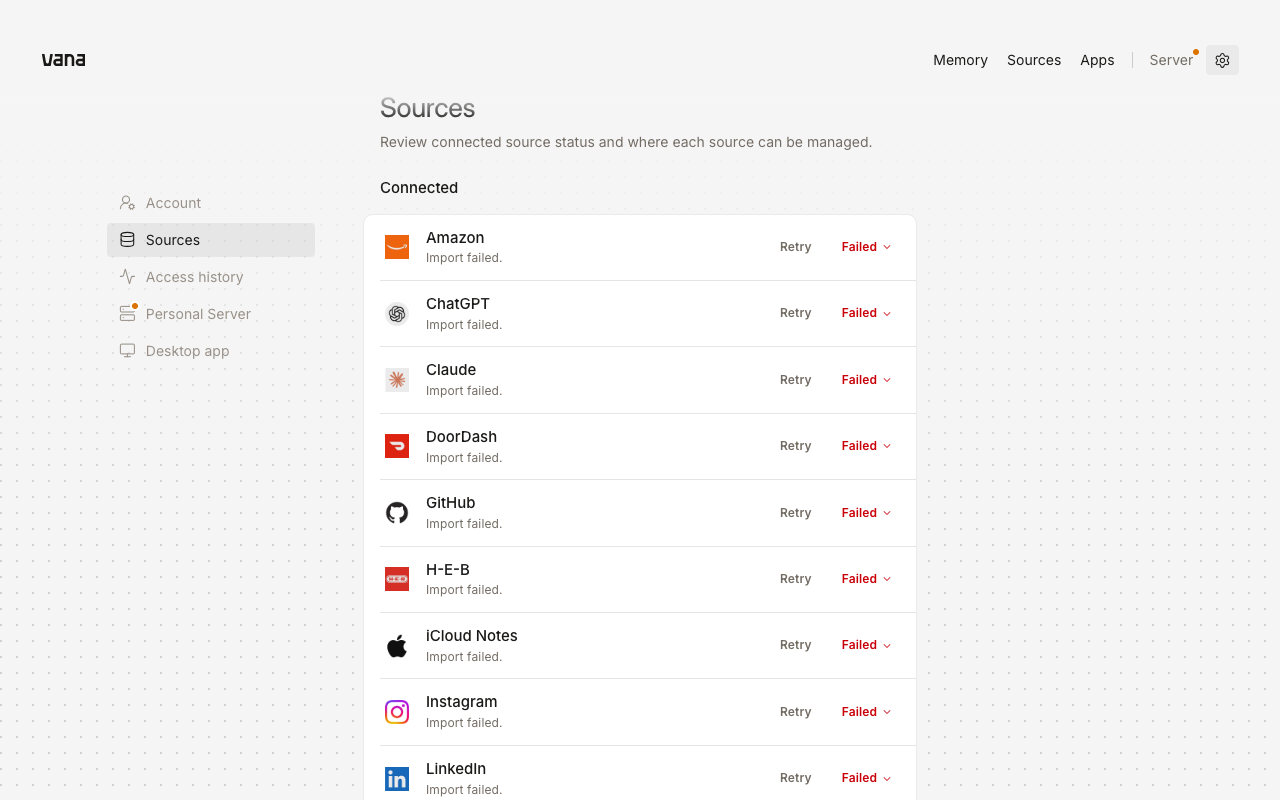The image size is (1280, 800).
Task: Expand the Failed status for GitHub
Action: coord(866,513)
